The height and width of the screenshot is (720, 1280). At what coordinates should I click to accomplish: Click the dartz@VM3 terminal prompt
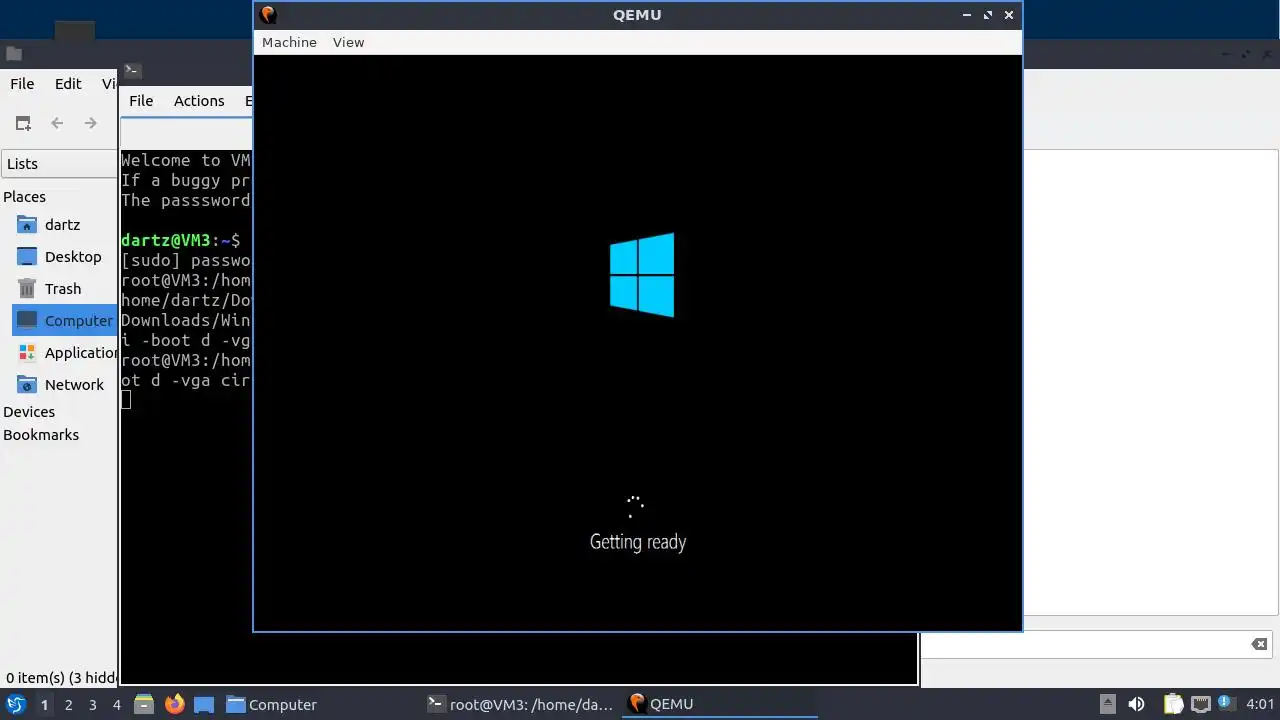pyautogui.click(x=180, y=240)
